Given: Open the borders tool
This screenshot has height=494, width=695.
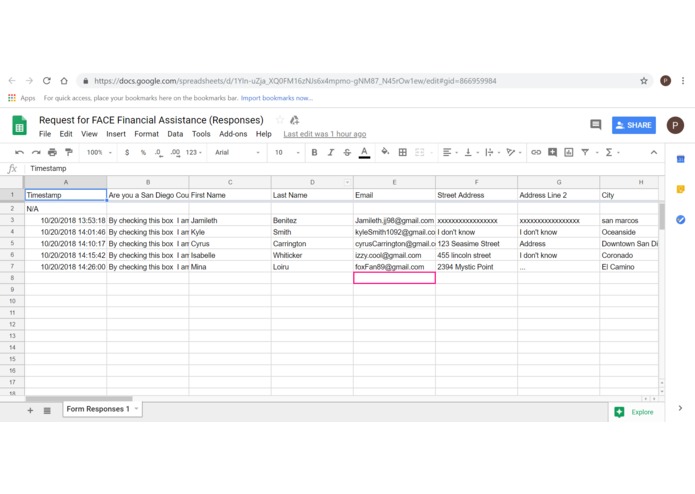Looking at the screenshot, I should click(402, 152).
